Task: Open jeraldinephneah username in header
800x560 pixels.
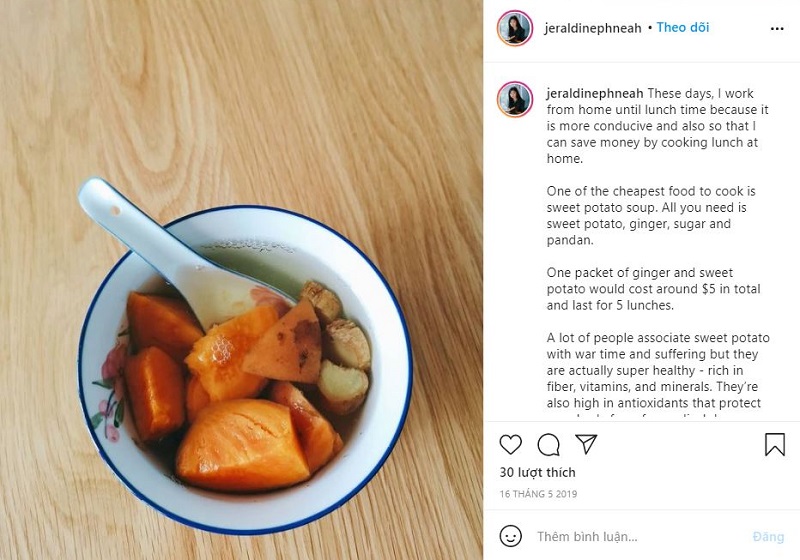Action: point(592,28)
